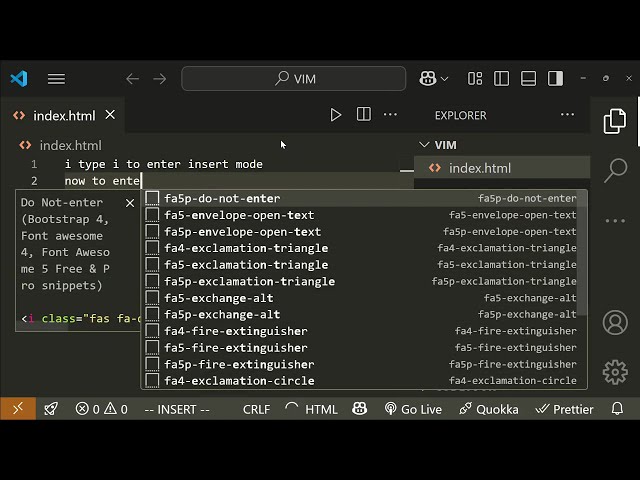Toggle the primary side bar
Screen dimensions: 640x480
(x=501, y=78)
